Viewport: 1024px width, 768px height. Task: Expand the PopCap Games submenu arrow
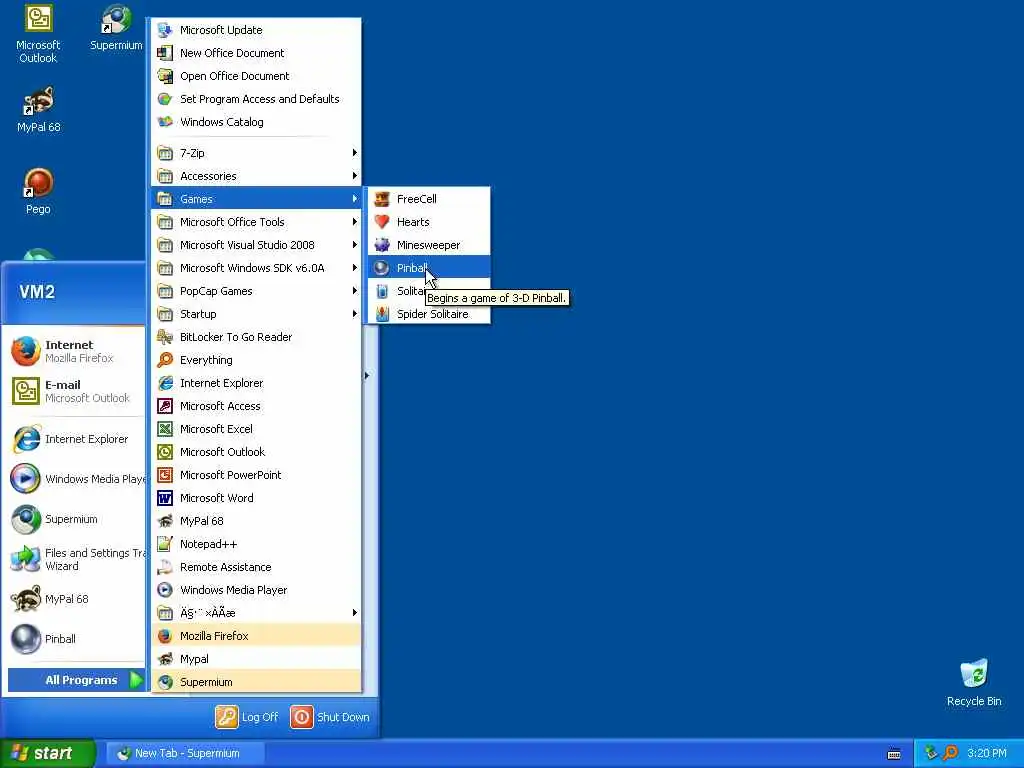pos(355,291)
